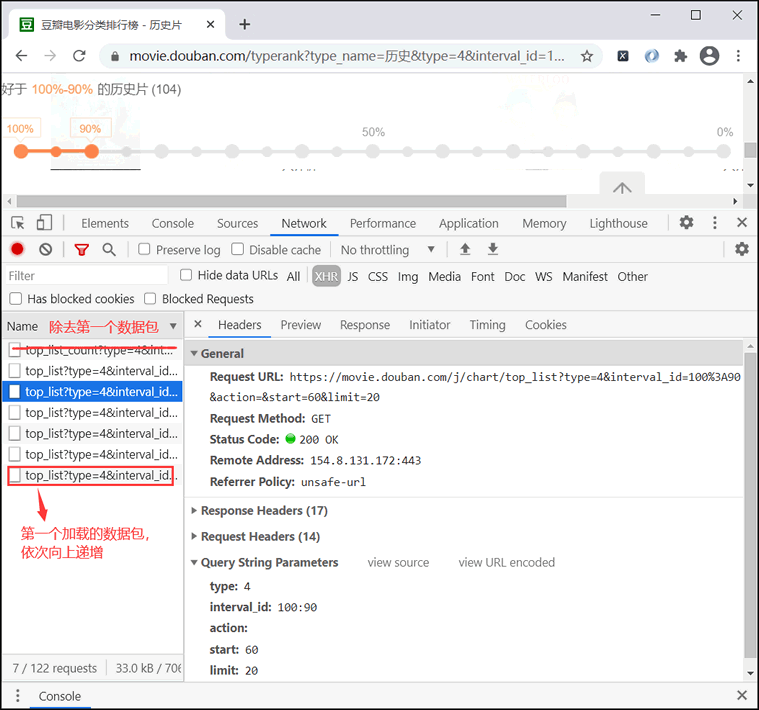759x710 pixels.
Task: Show the Preview tab of request
Action: point(301,325)
